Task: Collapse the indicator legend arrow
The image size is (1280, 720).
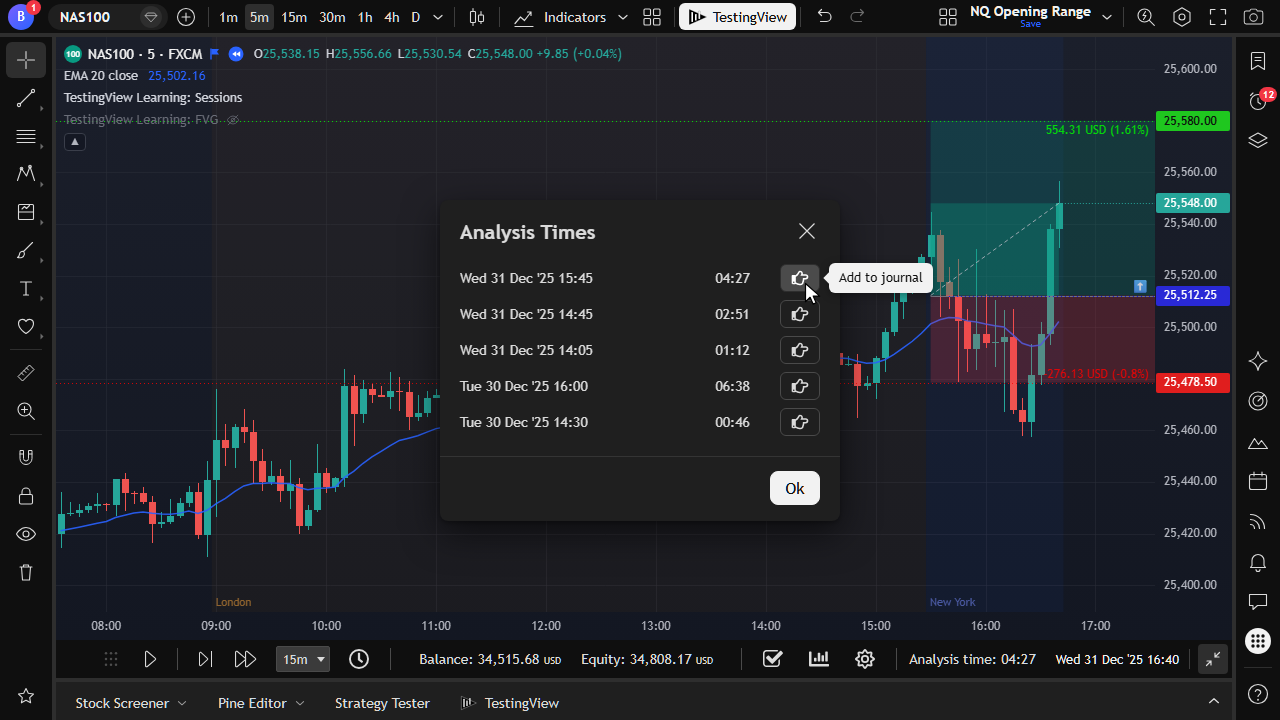Action: [75, 142]
